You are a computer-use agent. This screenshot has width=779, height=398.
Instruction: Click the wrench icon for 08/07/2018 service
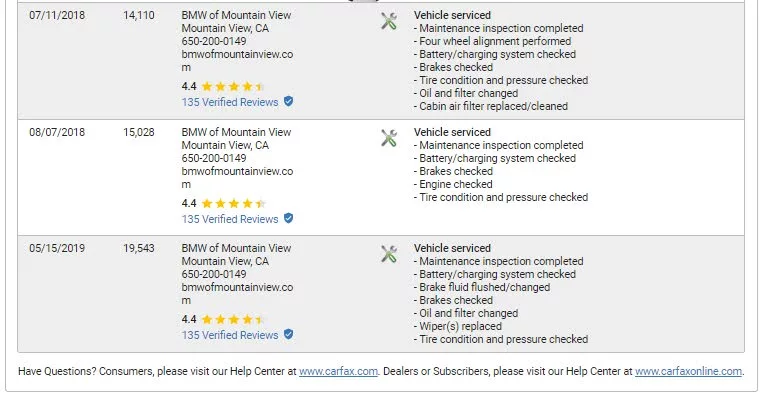click(x=389, y=138)
